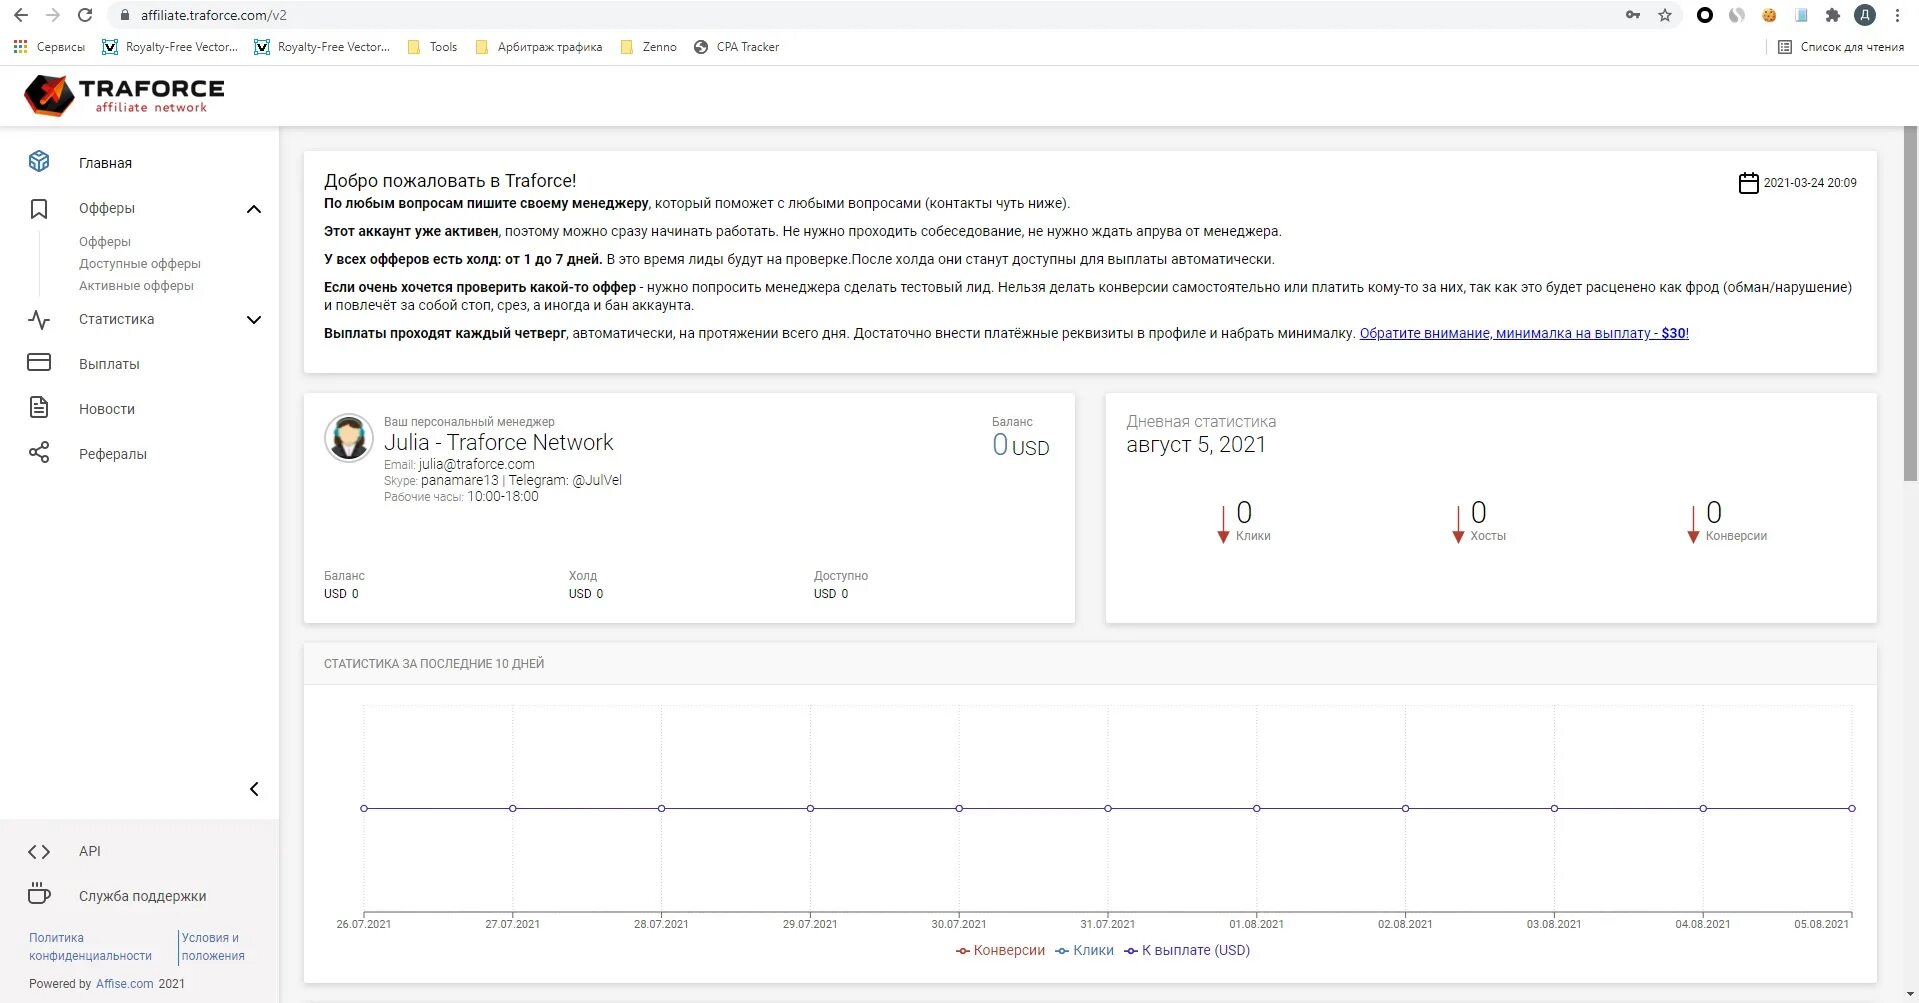The width and height of the screenshot is (1919, 1003).
Task: Open the CPA Tracker bookmark
Action: tap(736, 47)
